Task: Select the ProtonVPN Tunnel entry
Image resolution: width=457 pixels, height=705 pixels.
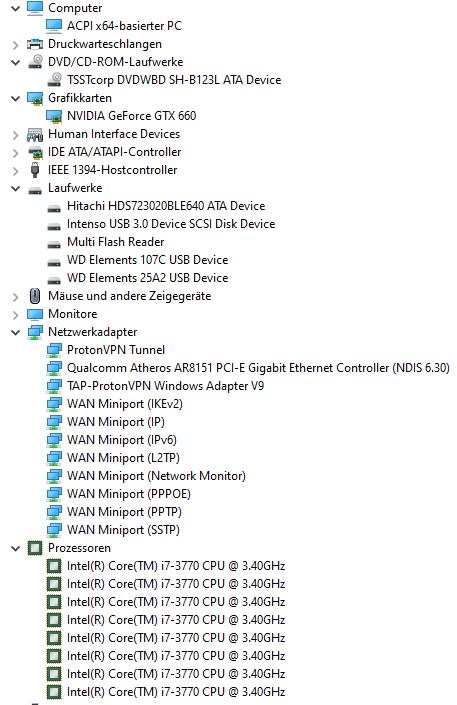Action: [x=116, y=350]
